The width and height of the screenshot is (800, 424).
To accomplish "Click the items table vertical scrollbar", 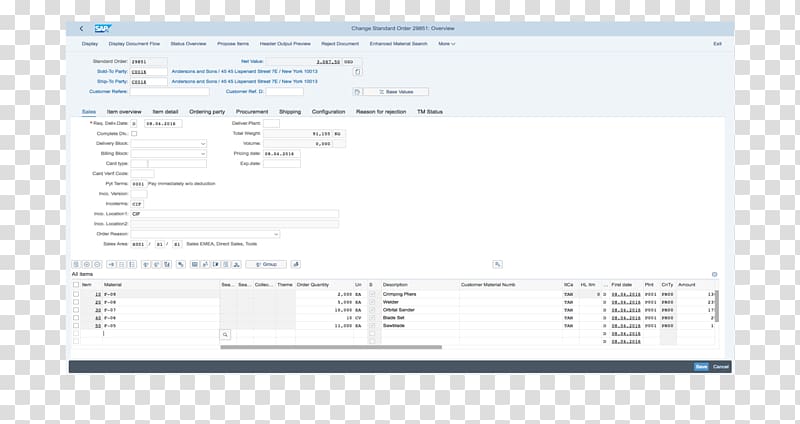I will [x=717, y=306].
